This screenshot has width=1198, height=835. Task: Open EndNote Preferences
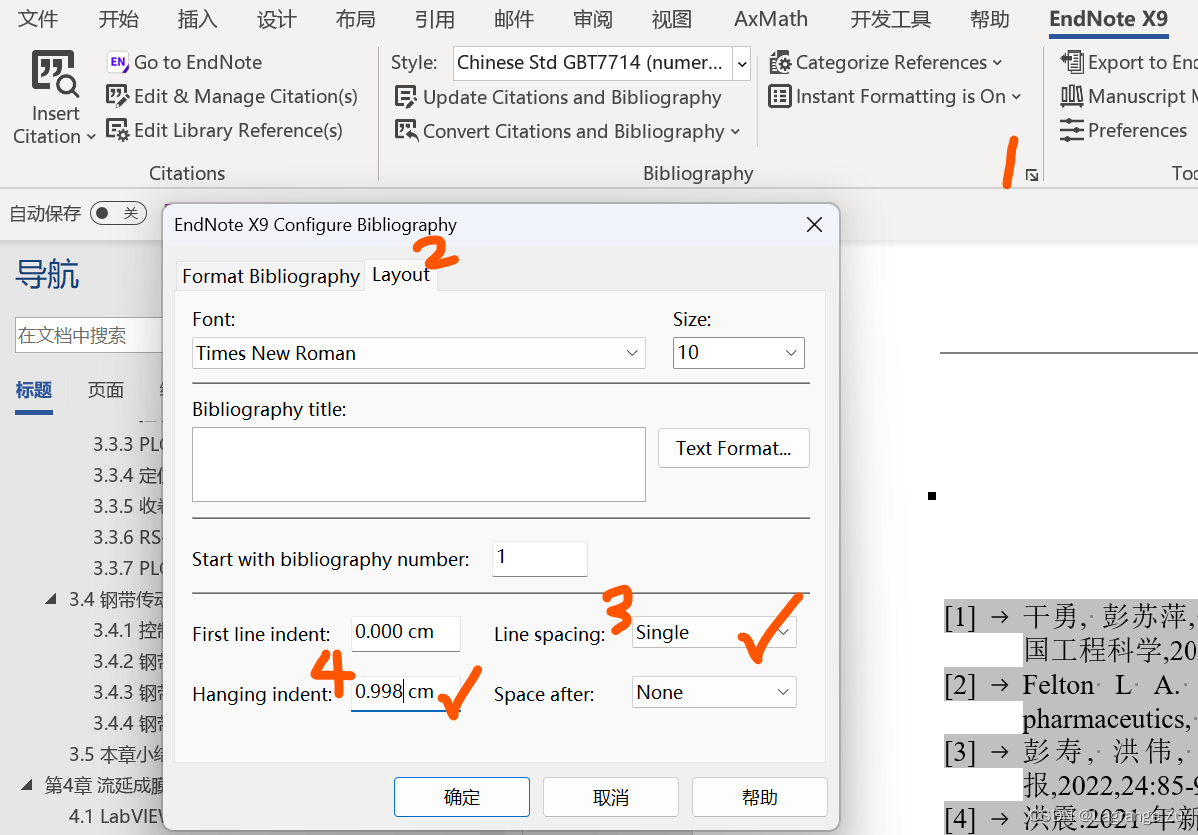(x=1123, y=131)
